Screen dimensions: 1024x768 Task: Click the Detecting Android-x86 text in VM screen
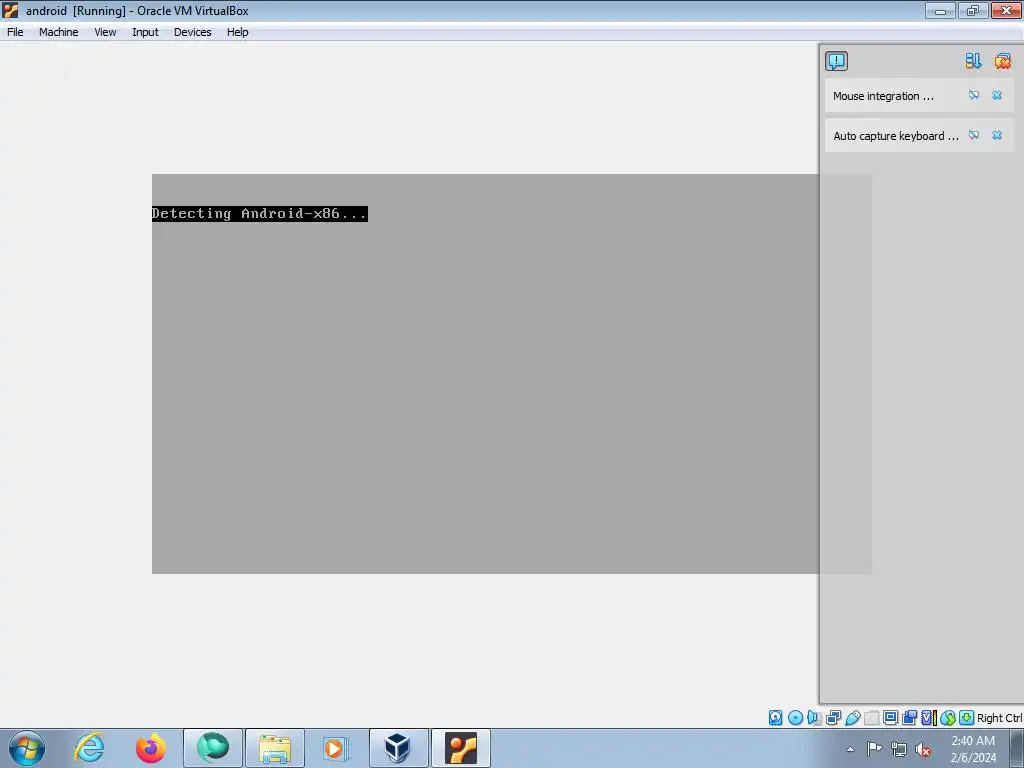[259, 214]
